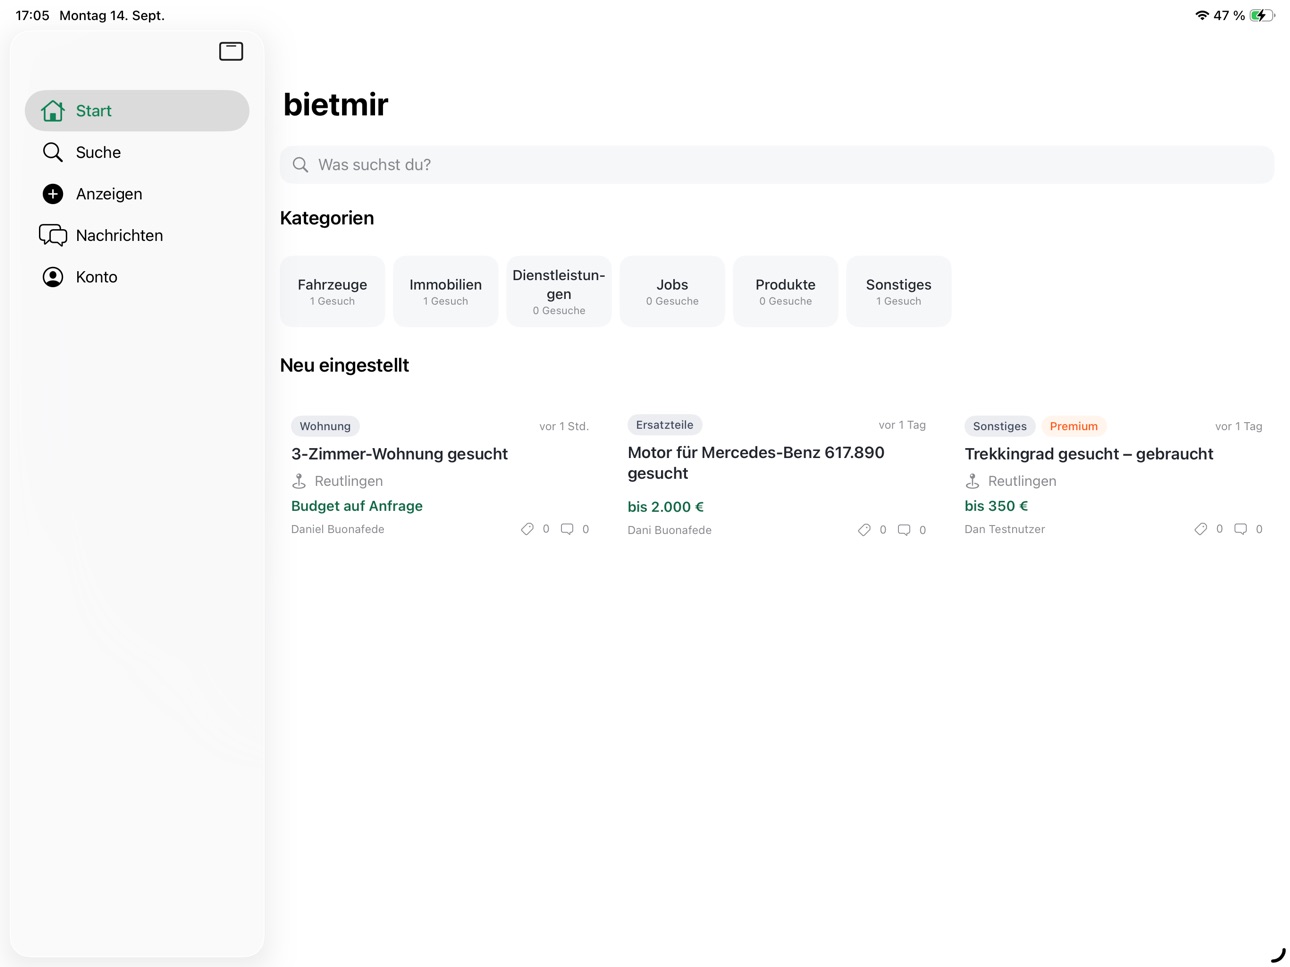Click comment icon on 3-Zimmer-Wohnung listing

[x=567, y=529]
